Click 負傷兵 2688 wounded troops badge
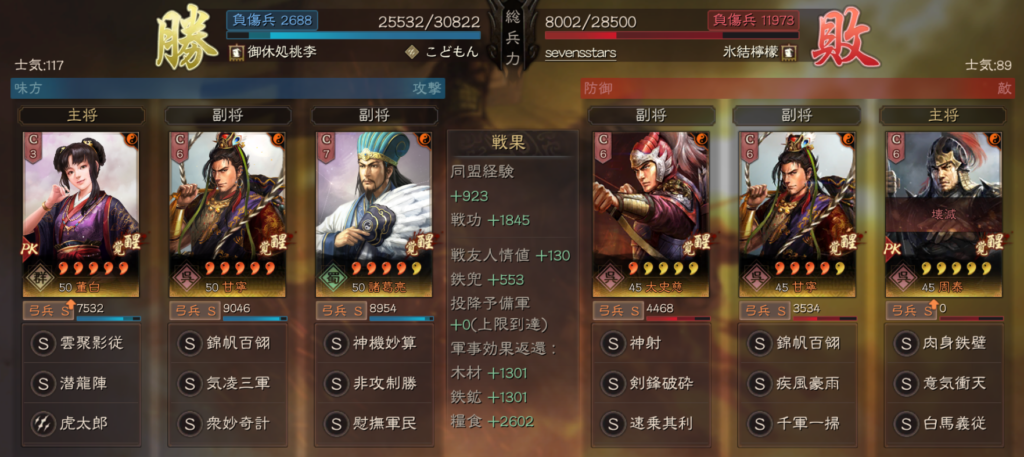This screenshot has height=457, width=1024. pyautogui.click(x=272, y=20)
